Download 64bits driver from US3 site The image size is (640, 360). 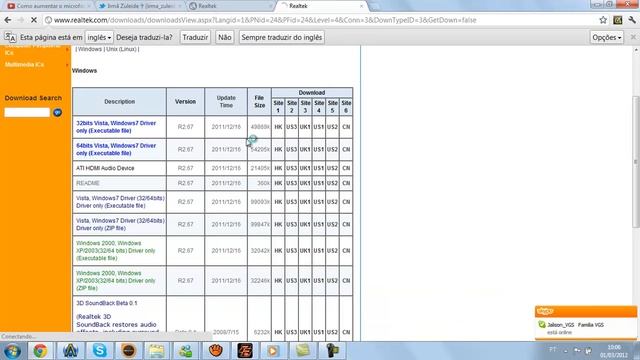click(291, 149)
